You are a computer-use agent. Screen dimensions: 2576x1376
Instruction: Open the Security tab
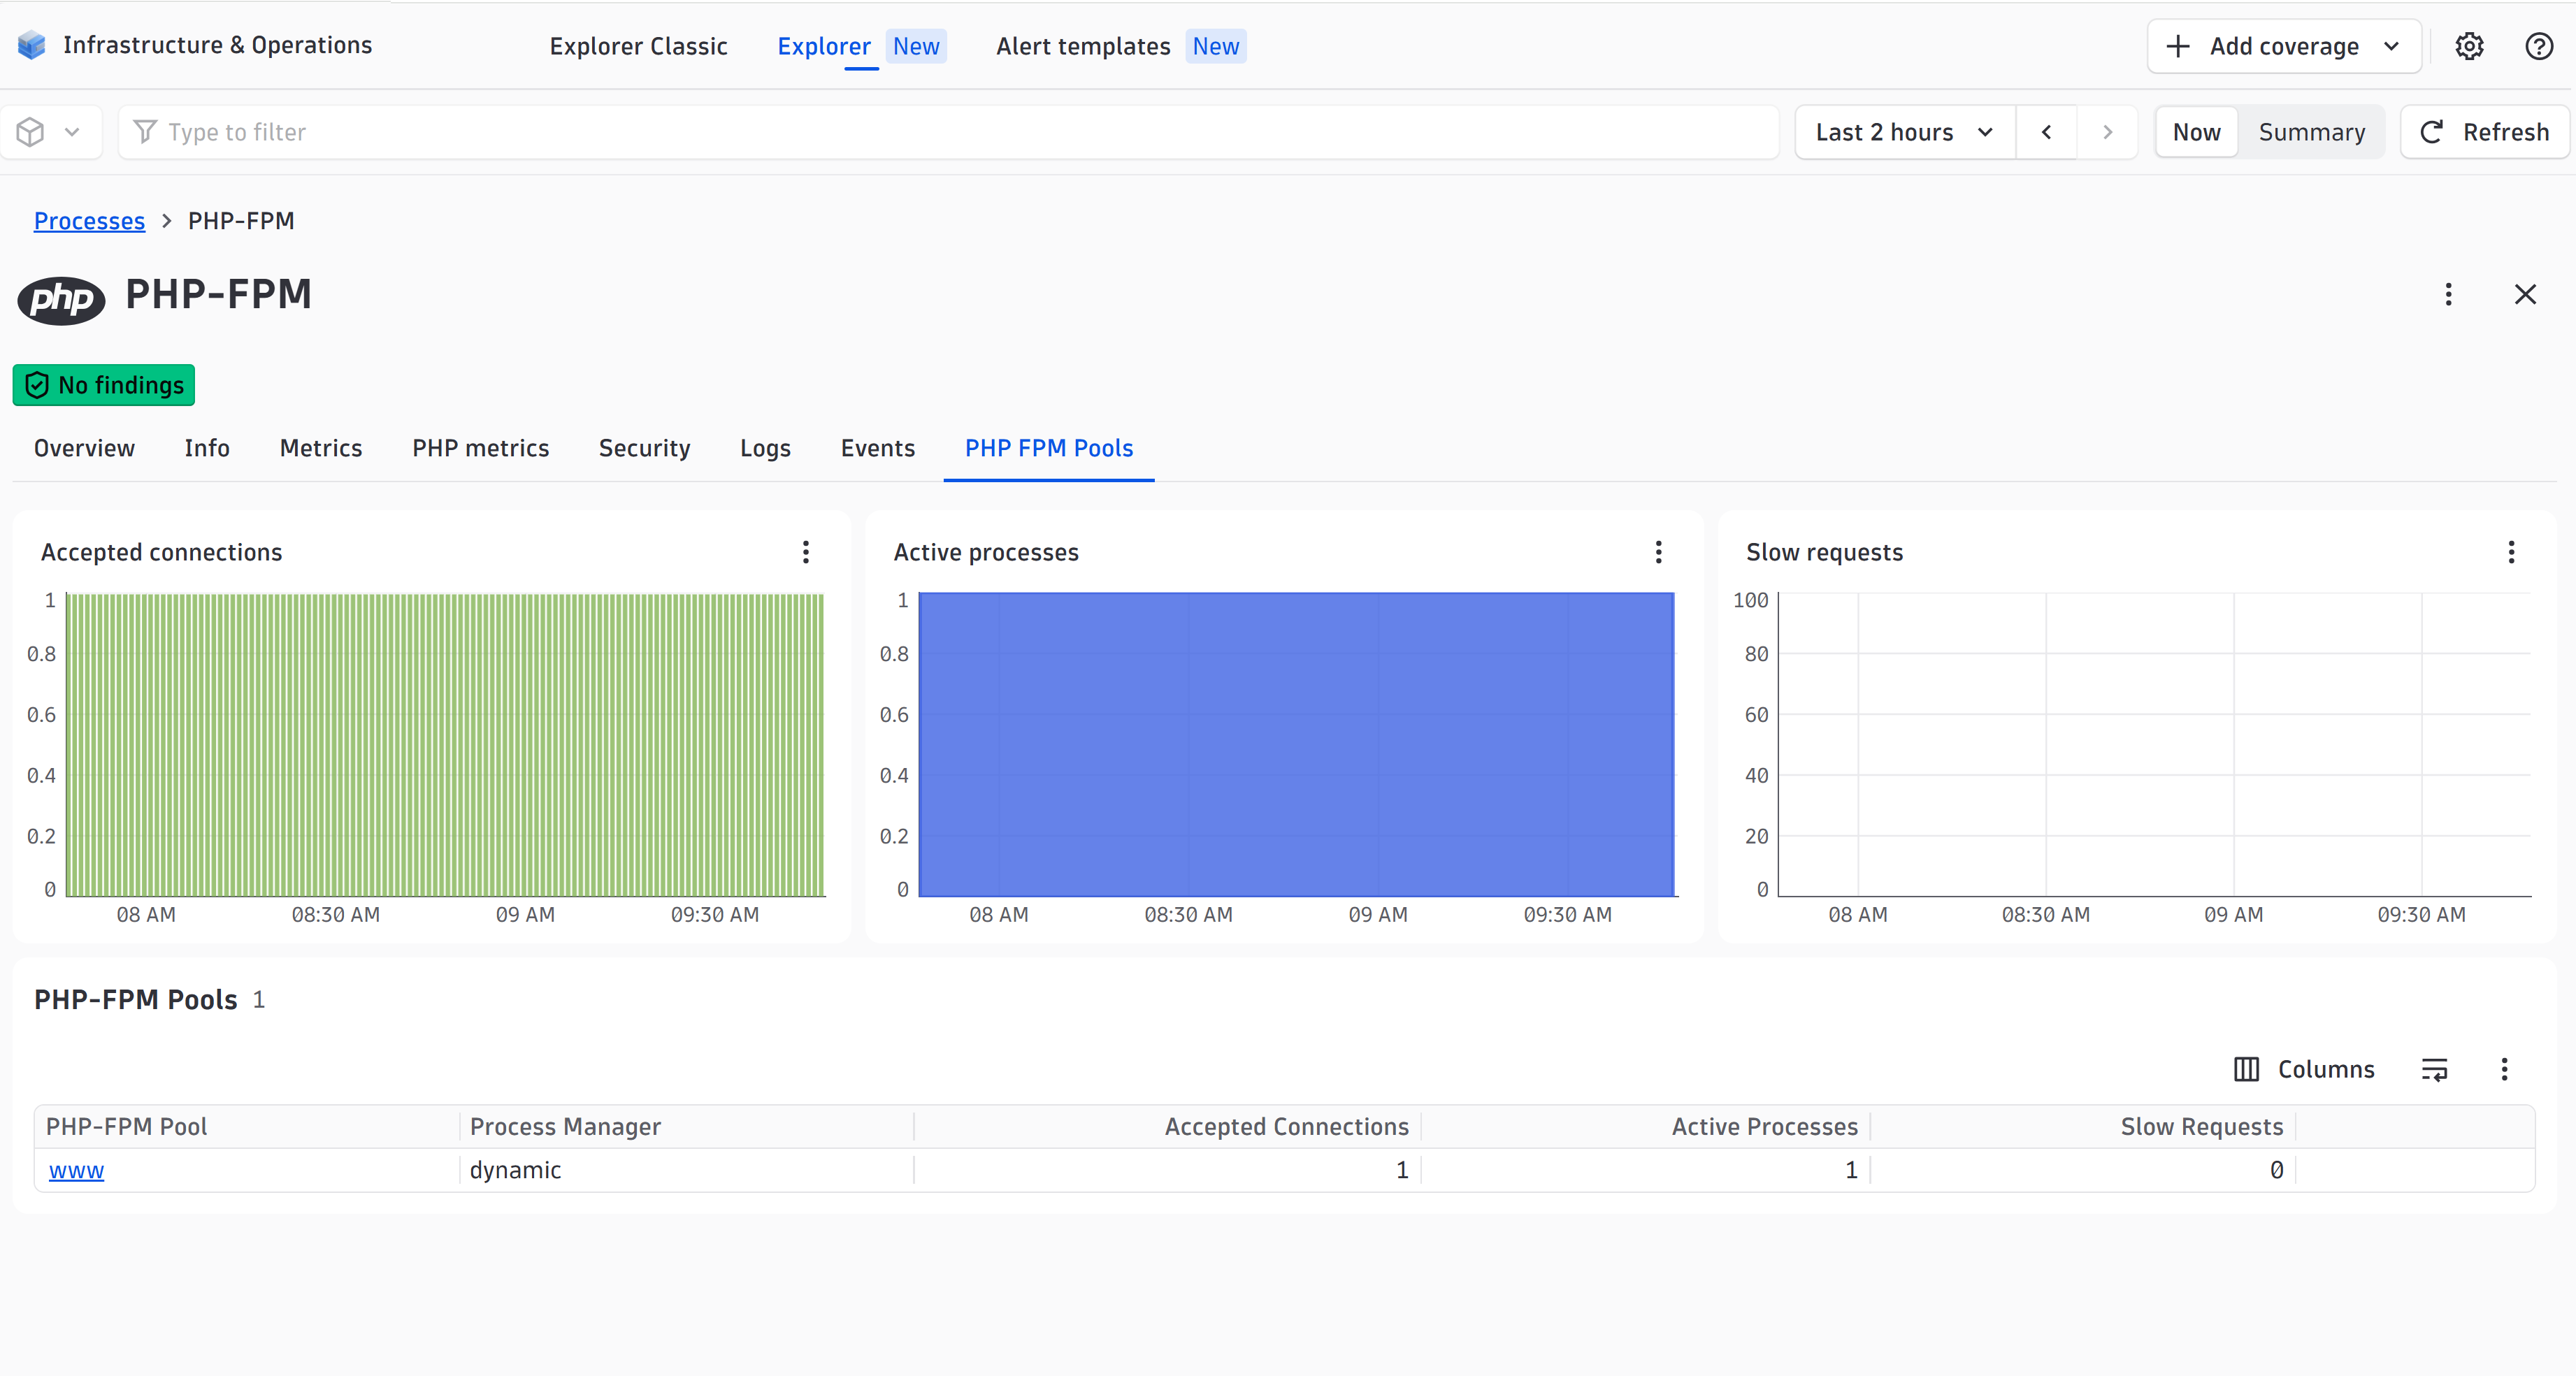point(644,448)
